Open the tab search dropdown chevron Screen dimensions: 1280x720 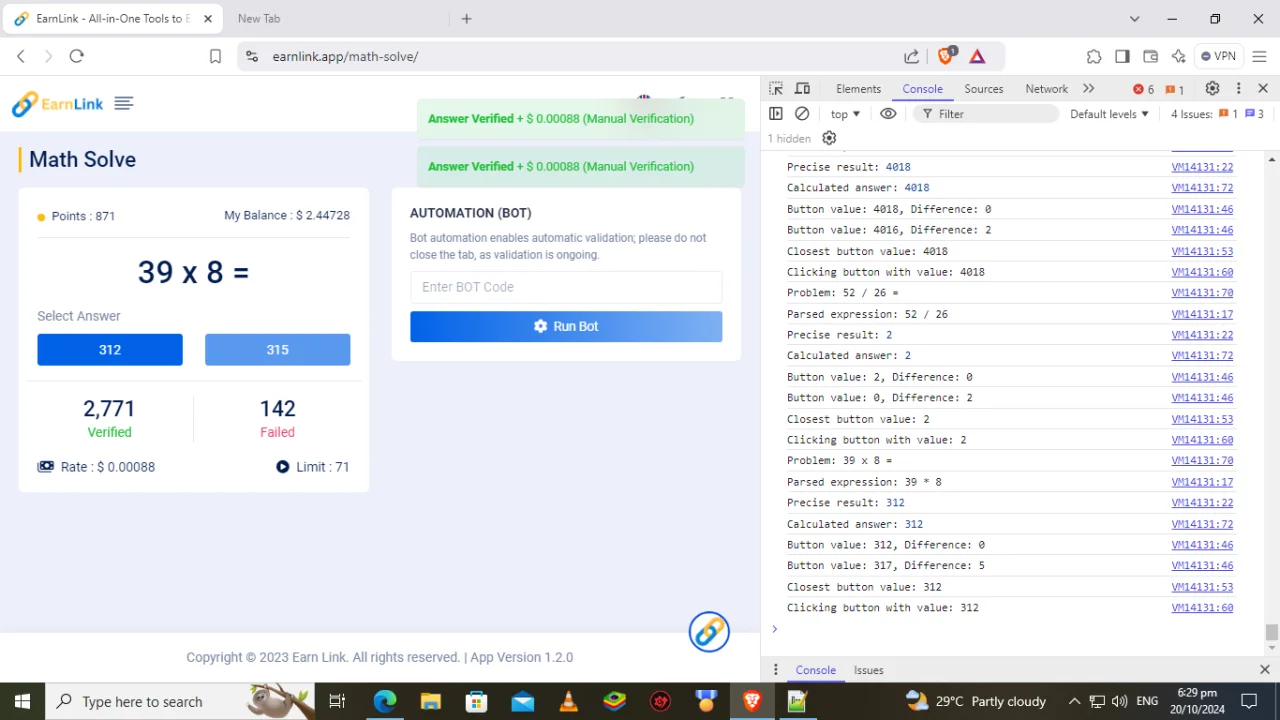[1134, 19]
